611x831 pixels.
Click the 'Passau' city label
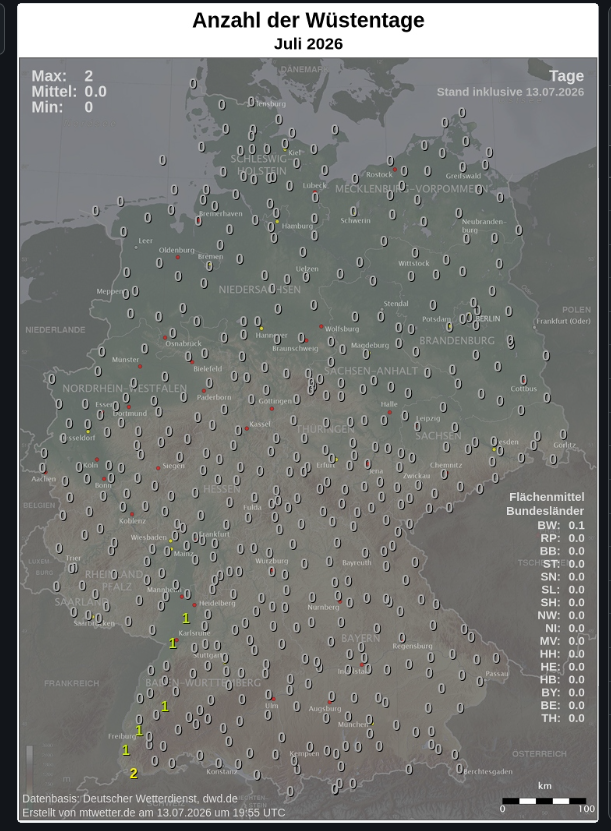tap(497, 674)
